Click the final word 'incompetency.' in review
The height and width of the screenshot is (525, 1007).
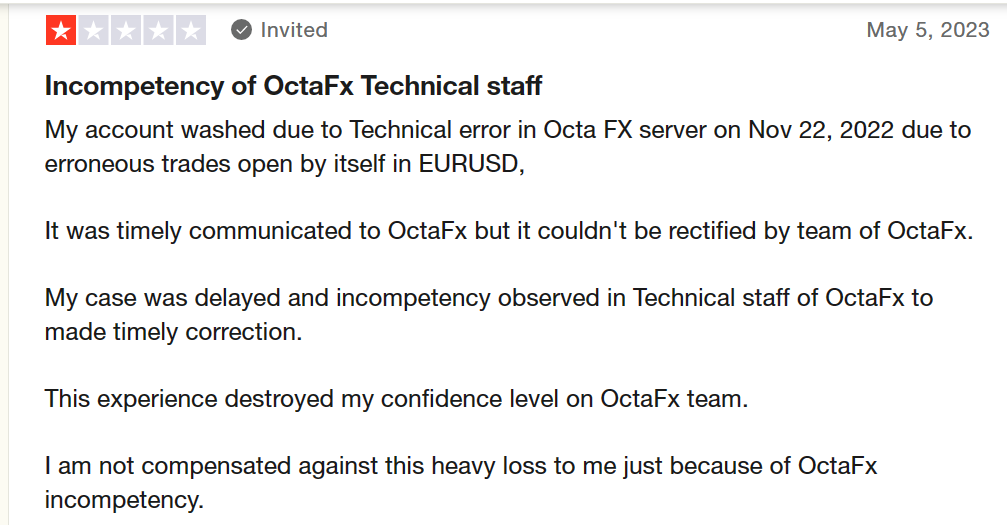point(124,499)
